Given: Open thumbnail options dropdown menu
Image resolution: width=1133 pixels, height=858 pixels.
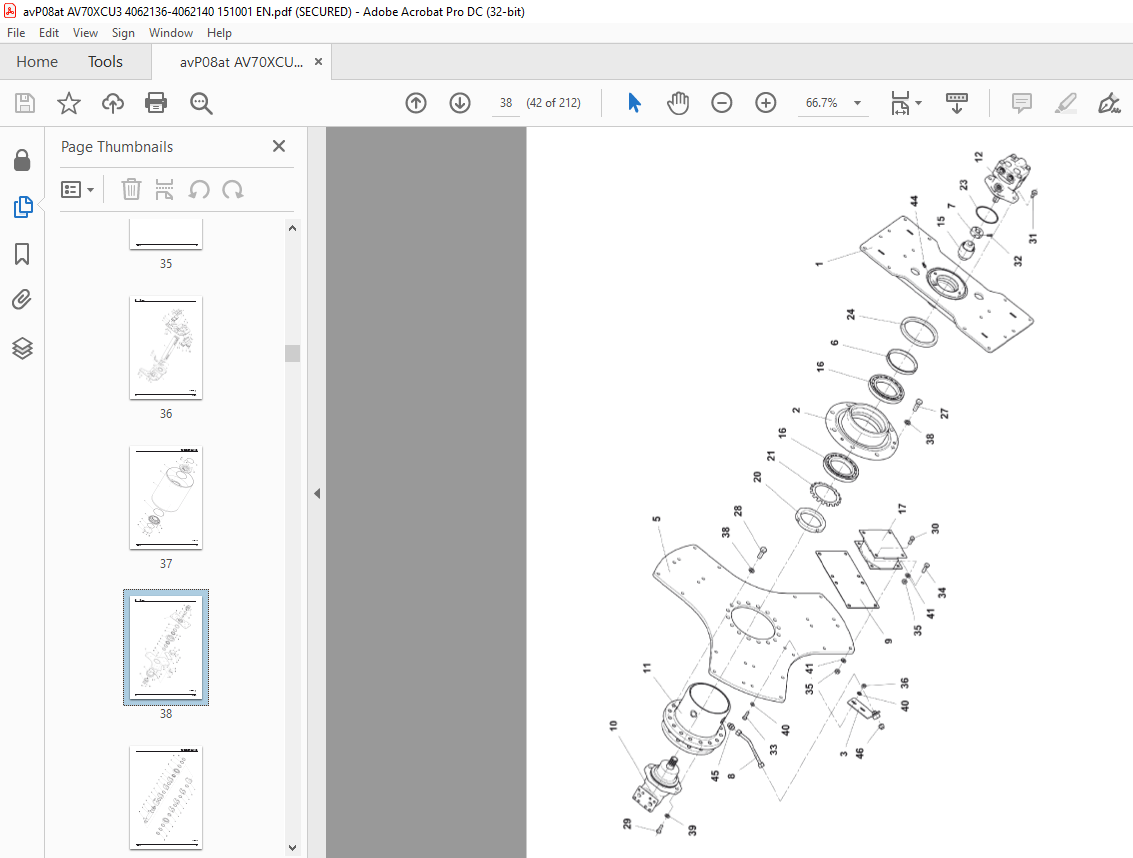Looking at the screenshot, I should [78, 190].
